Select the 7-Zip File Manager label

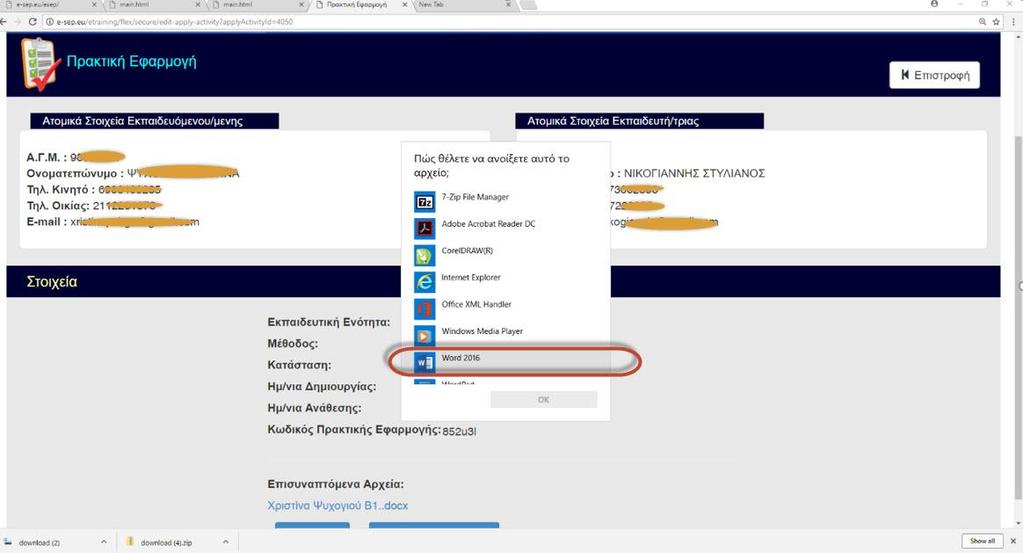[x=475, y=197]
